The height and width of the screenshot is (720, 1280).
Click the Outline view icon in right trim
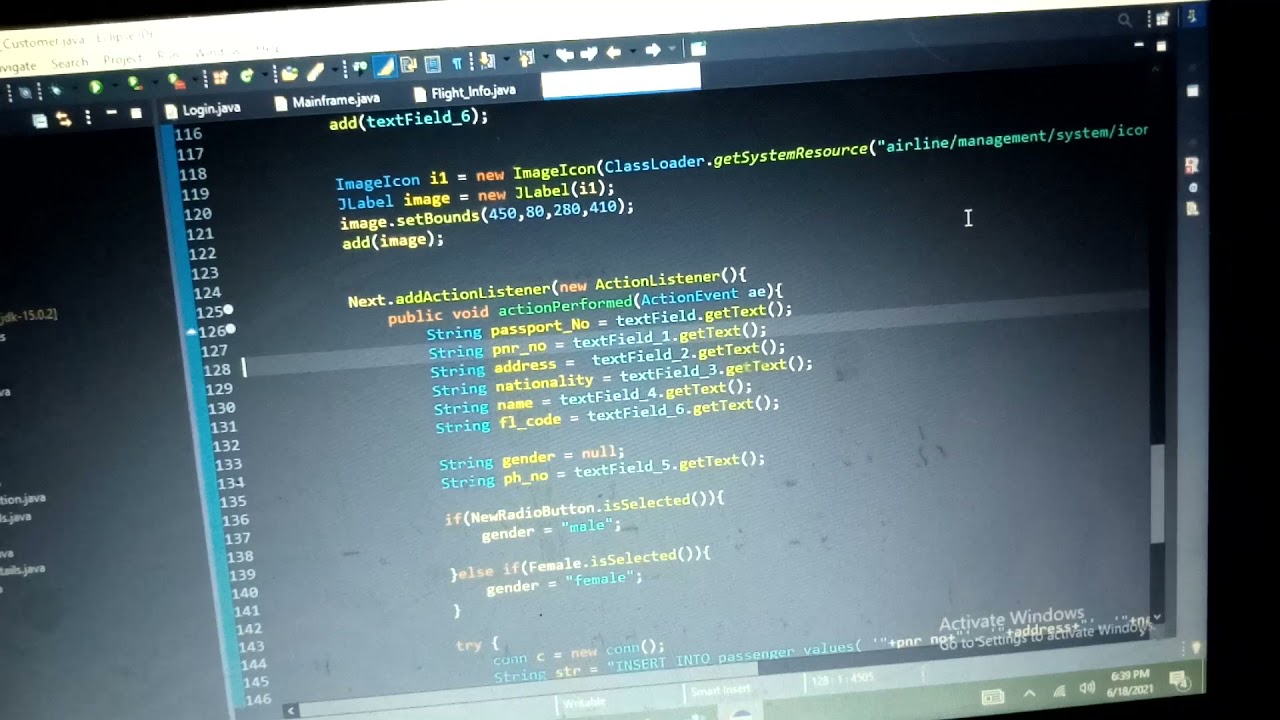[x=1192, y=91]
